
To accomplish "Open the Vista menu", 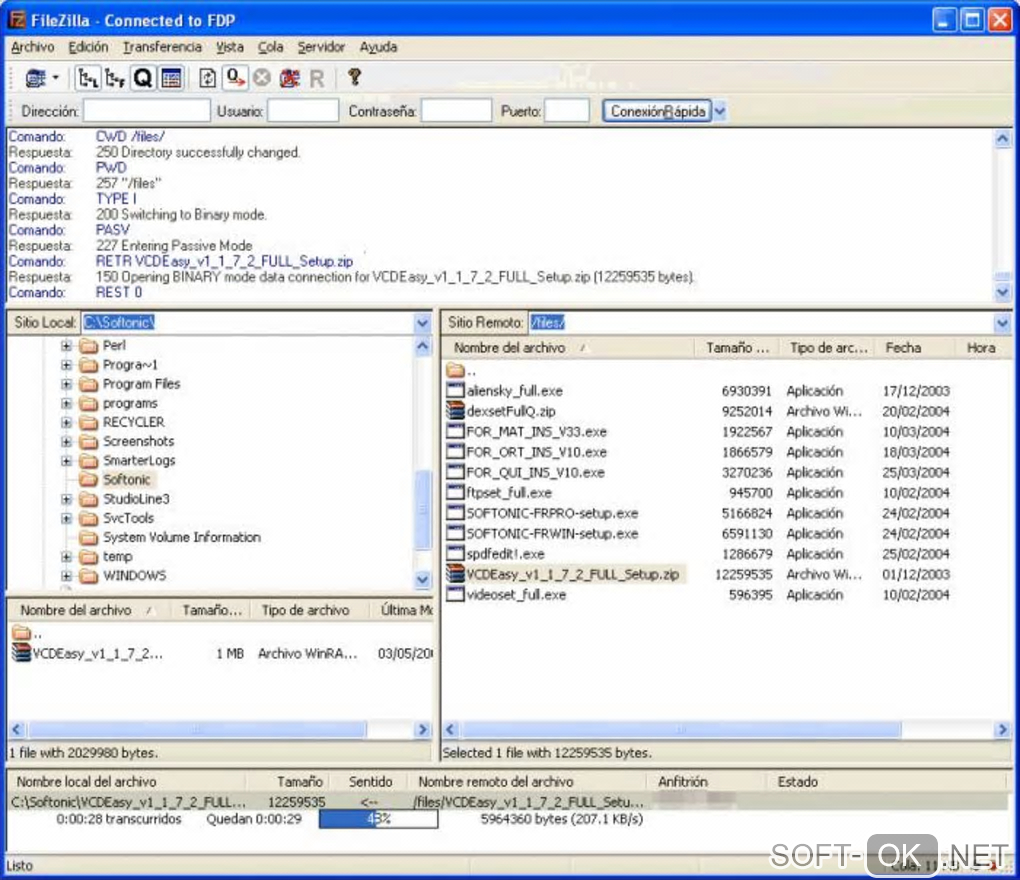I will click(230, 47).
